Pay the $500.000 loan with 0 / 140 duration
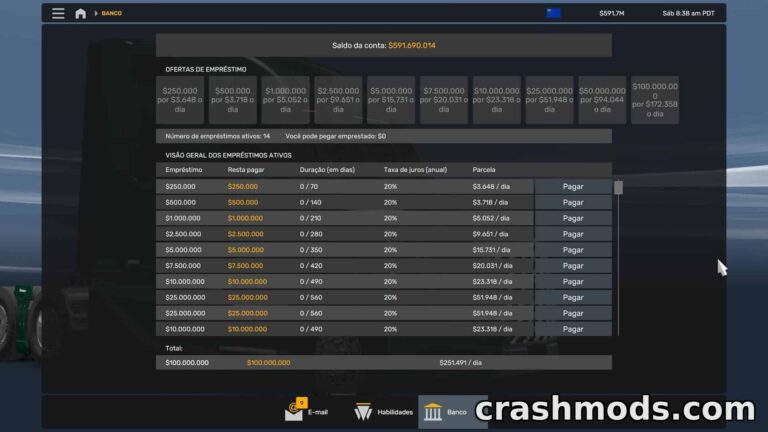 coord(573,202)
